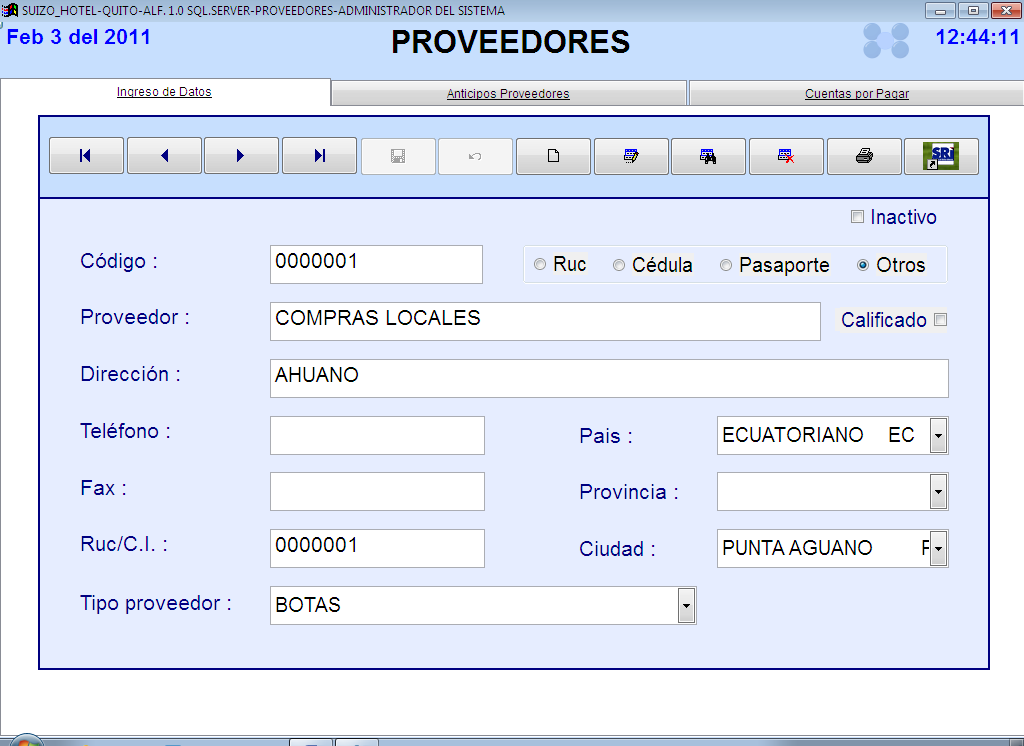Viewport: 1024px width, 746px height.
Task: Open the Cuentas por Pagar tab
Action: 856,94
